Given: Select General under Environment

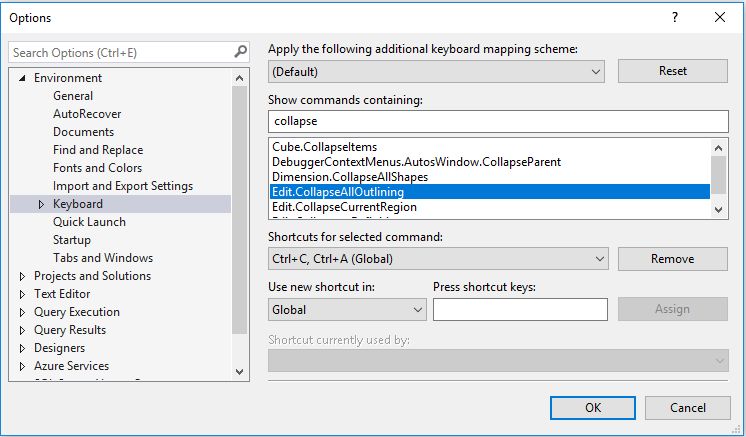Looking at the screenshot, I should 73,96.
